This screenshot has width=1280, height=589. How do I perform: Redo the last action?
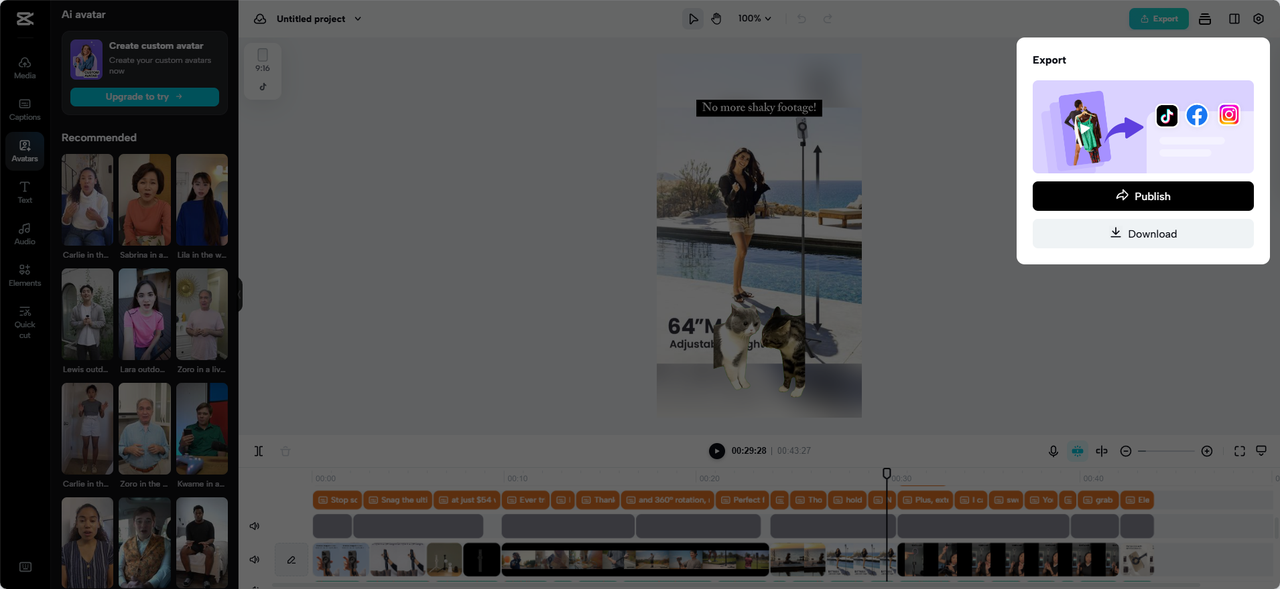coord(827,19)
